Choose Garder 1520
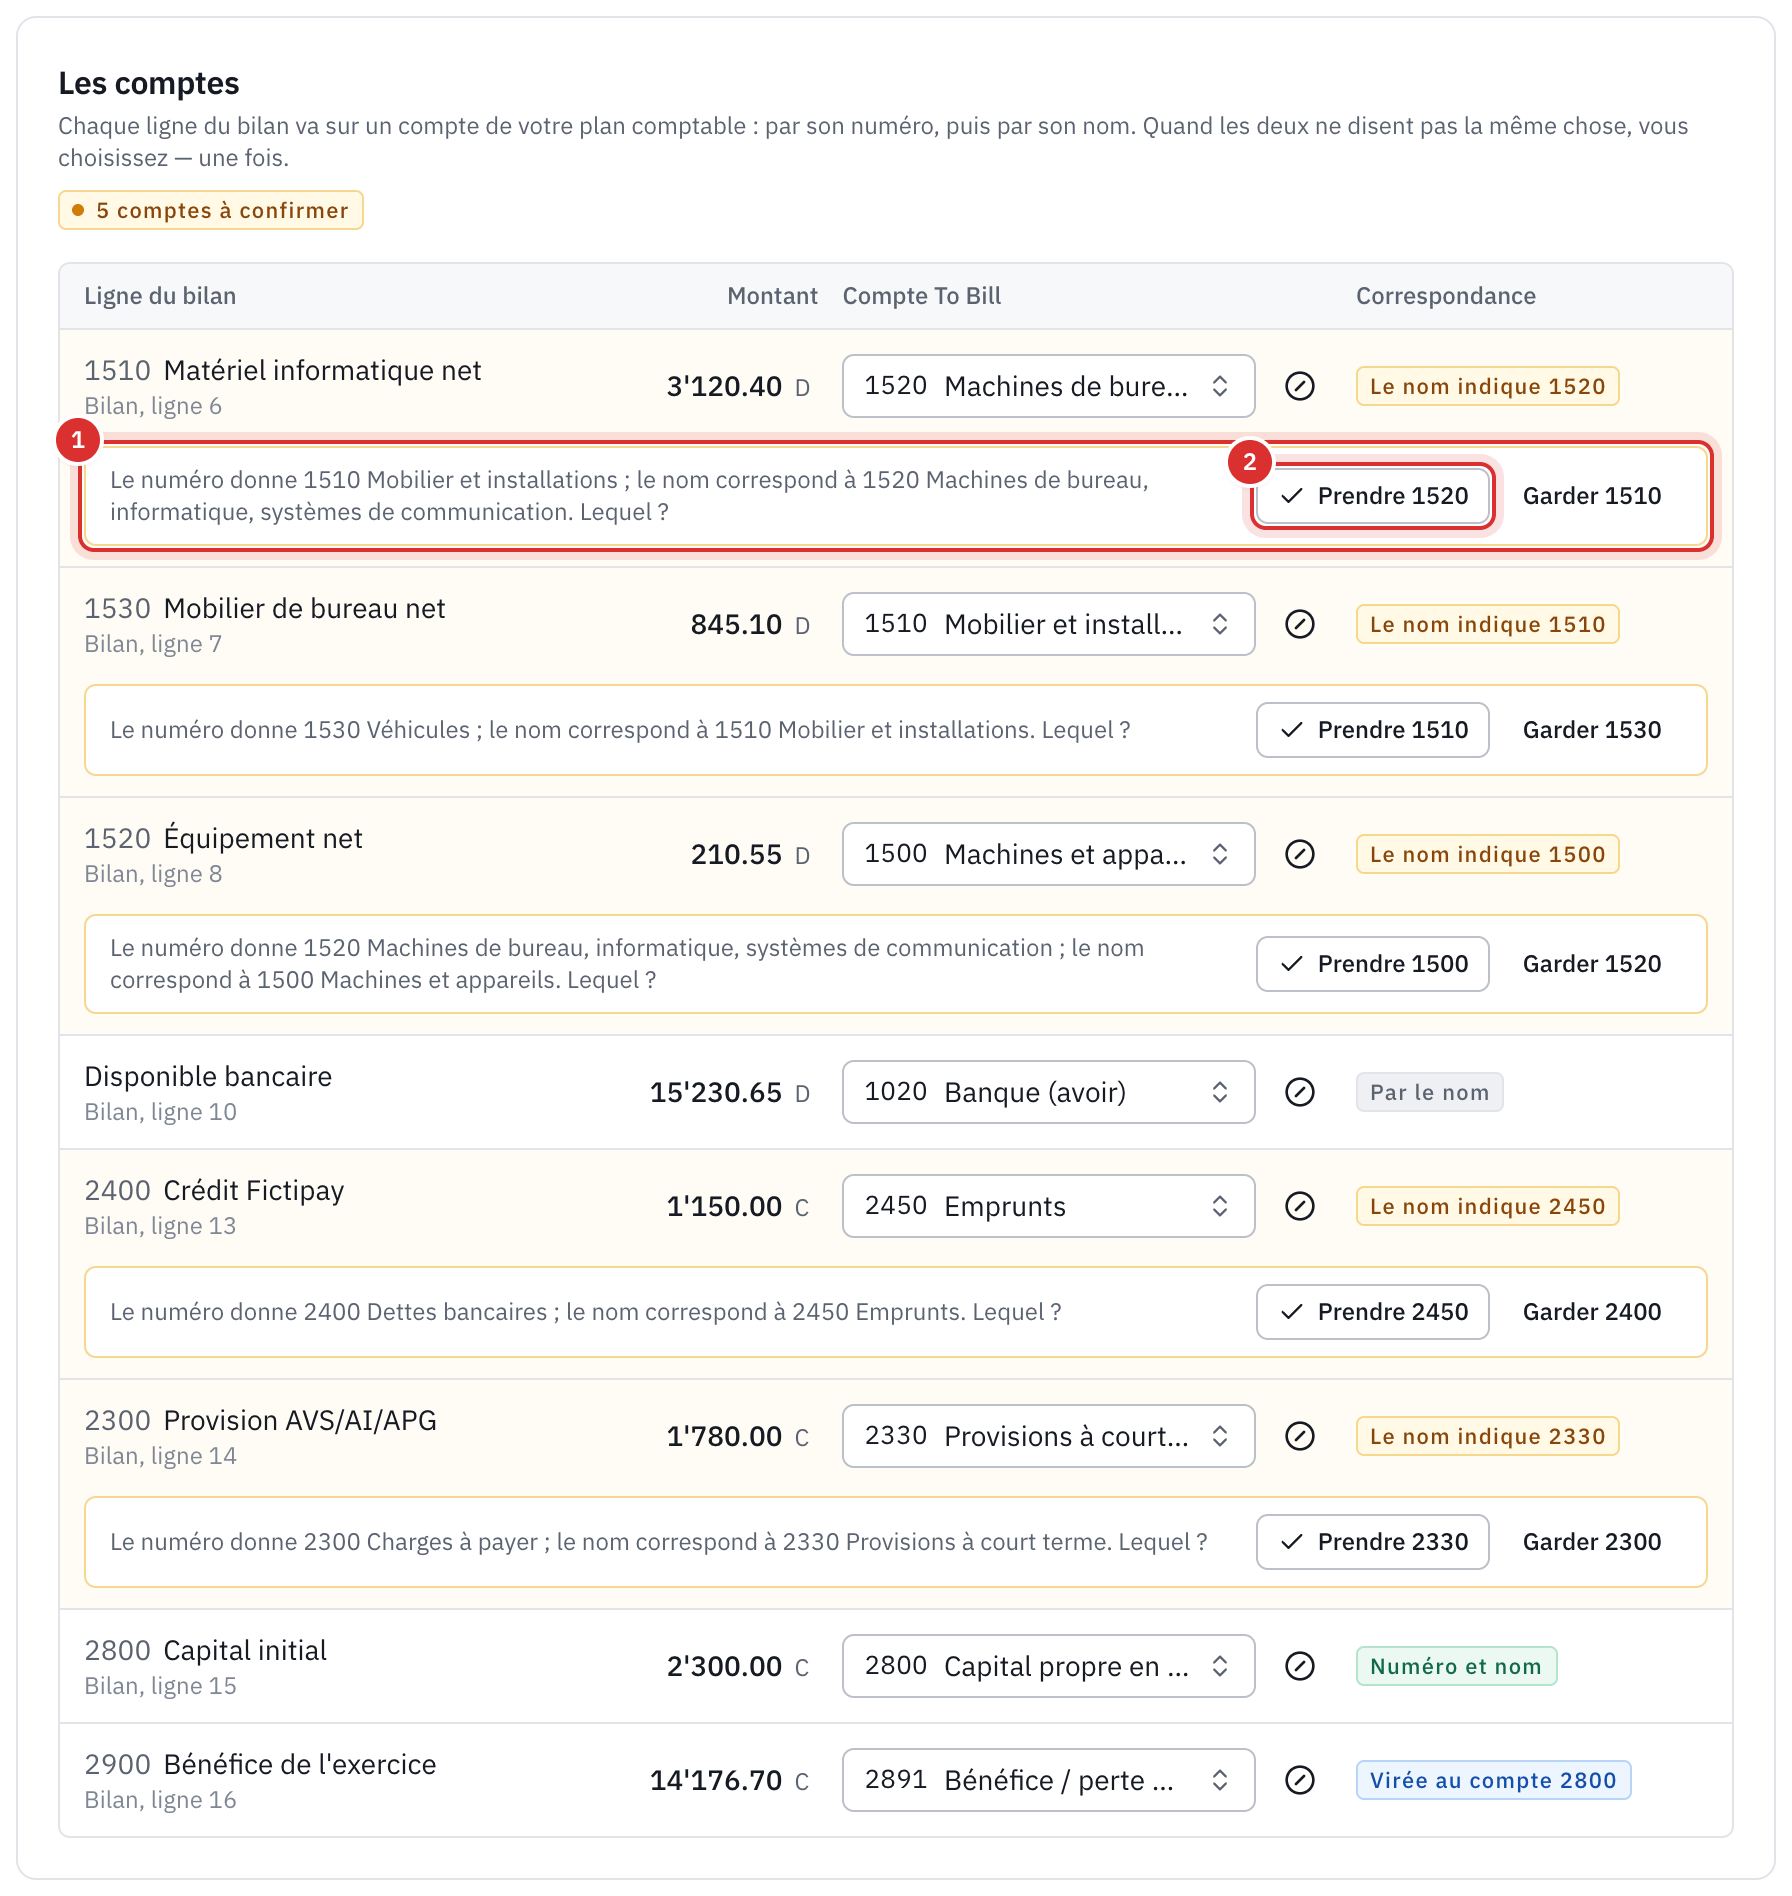Viewport: 1792px width, 1896px height. pos(1592,964)
